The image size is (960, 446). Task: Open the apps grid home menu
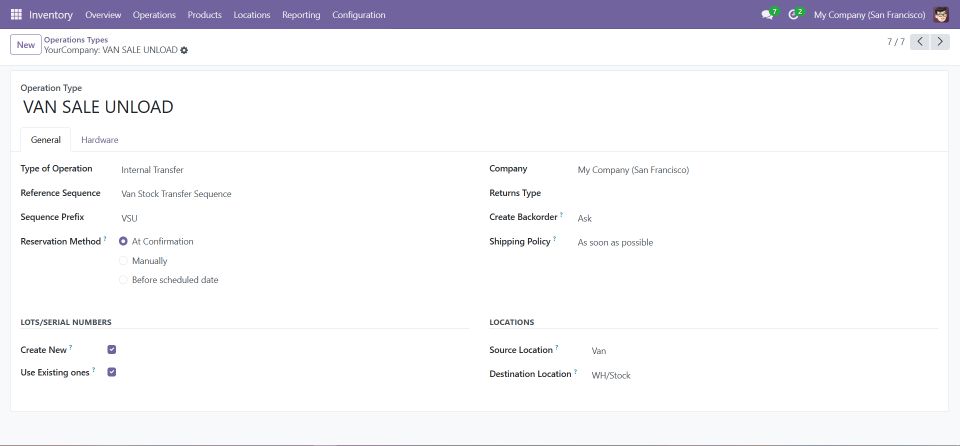(x=16, y=15)
